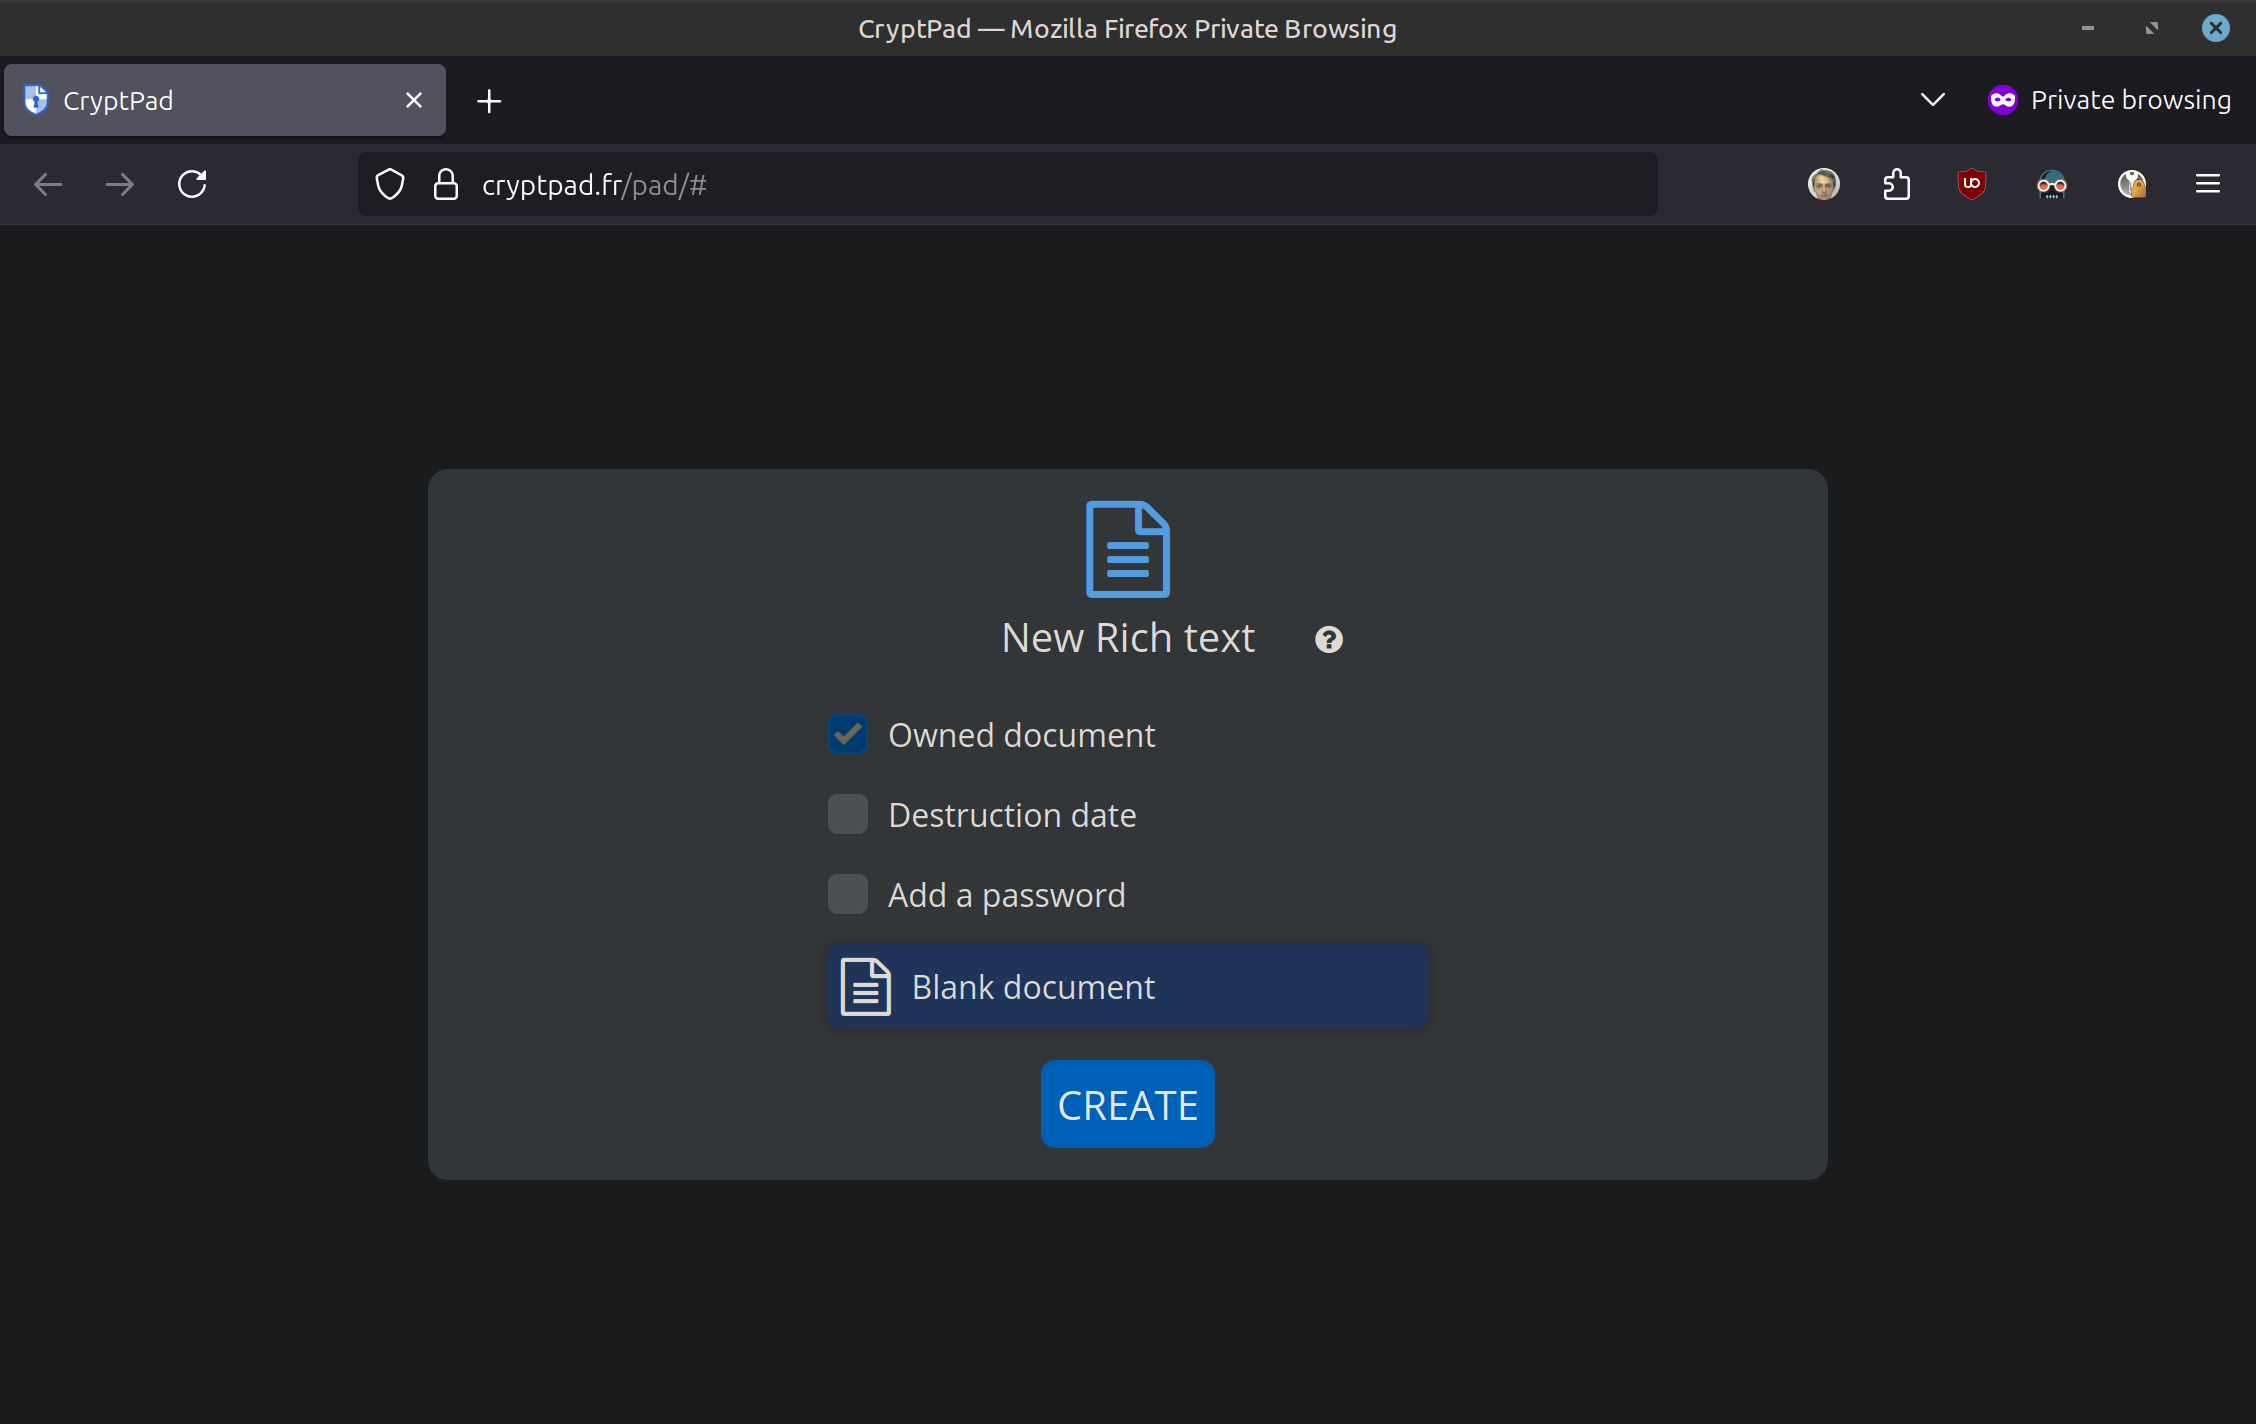Select the Blank document template
This screenshot has height=1424, width=2256.
1127,986
